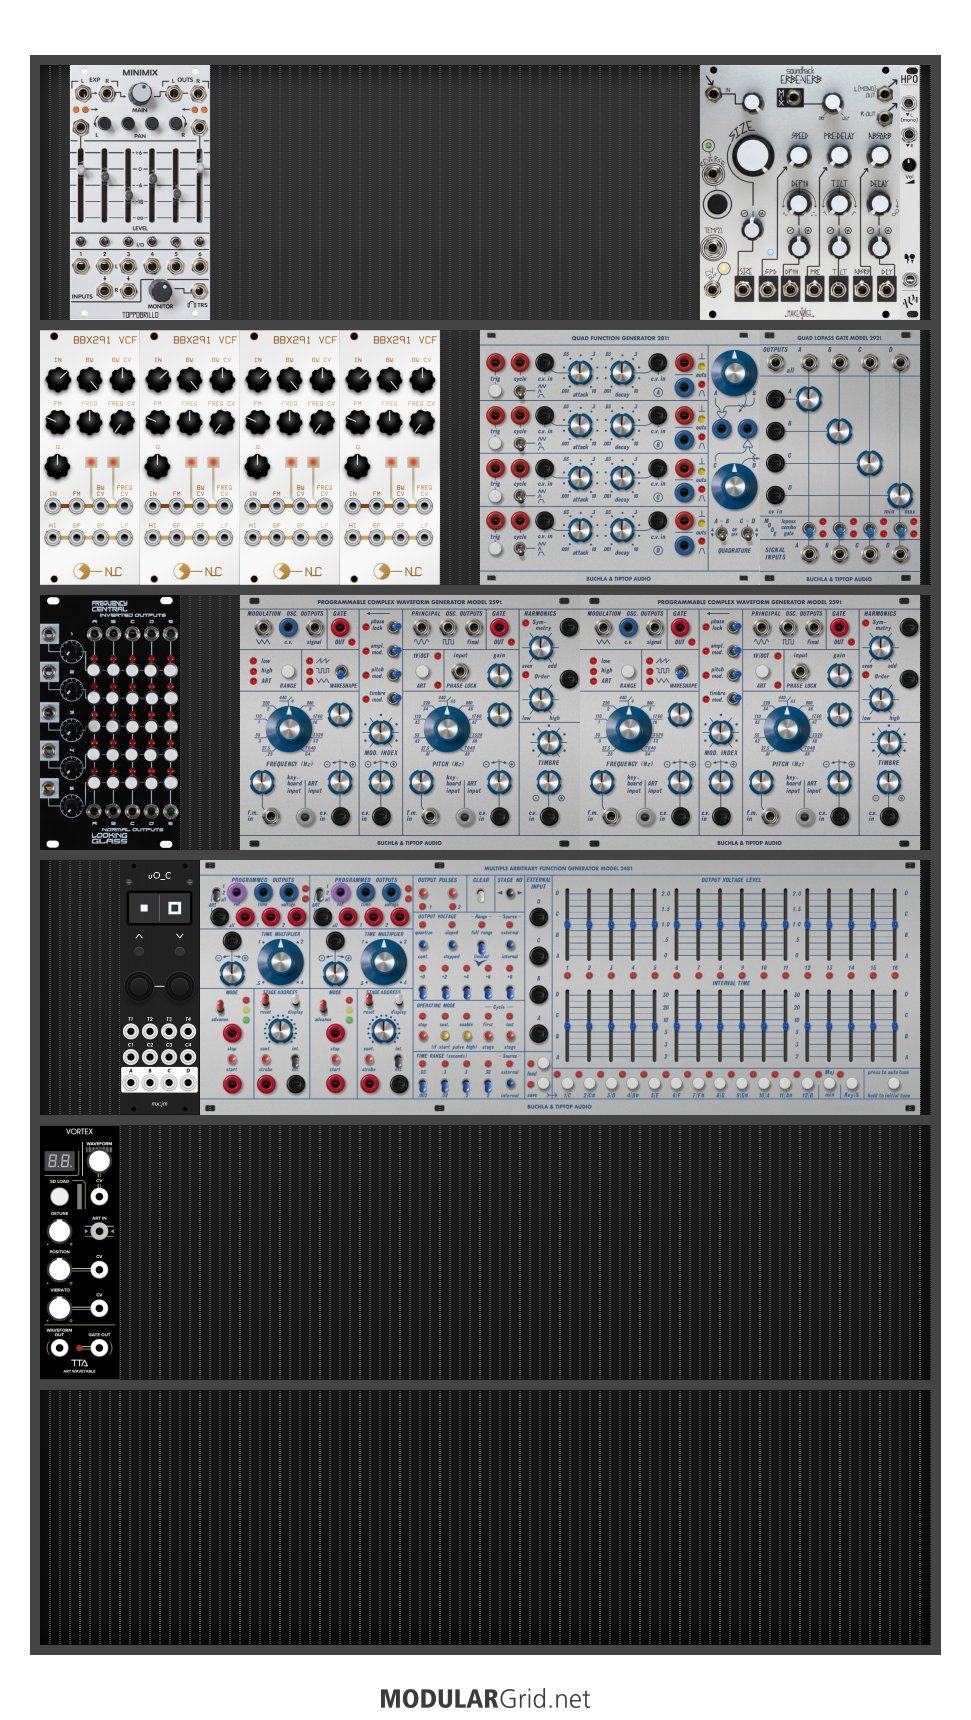Adjust stage 1 output voltage level slider on 248t
Viewport: 971px width, 1720px height.
[568, 925]
